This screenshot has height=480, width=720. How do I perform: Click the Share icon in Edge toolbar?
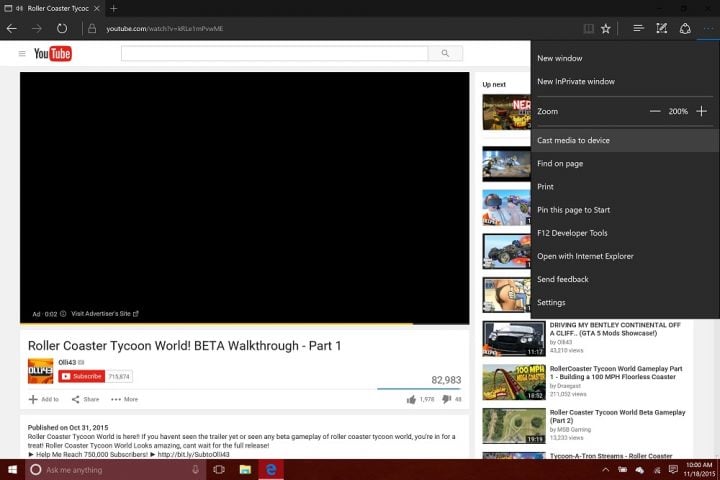pos(685,28)
